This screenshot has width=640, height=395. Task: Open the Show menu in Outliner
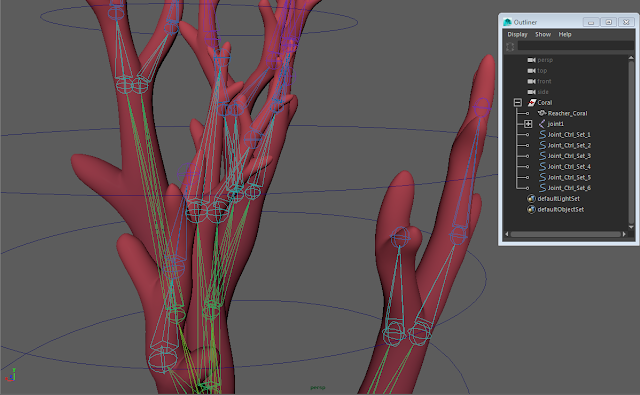click(543, 35)
